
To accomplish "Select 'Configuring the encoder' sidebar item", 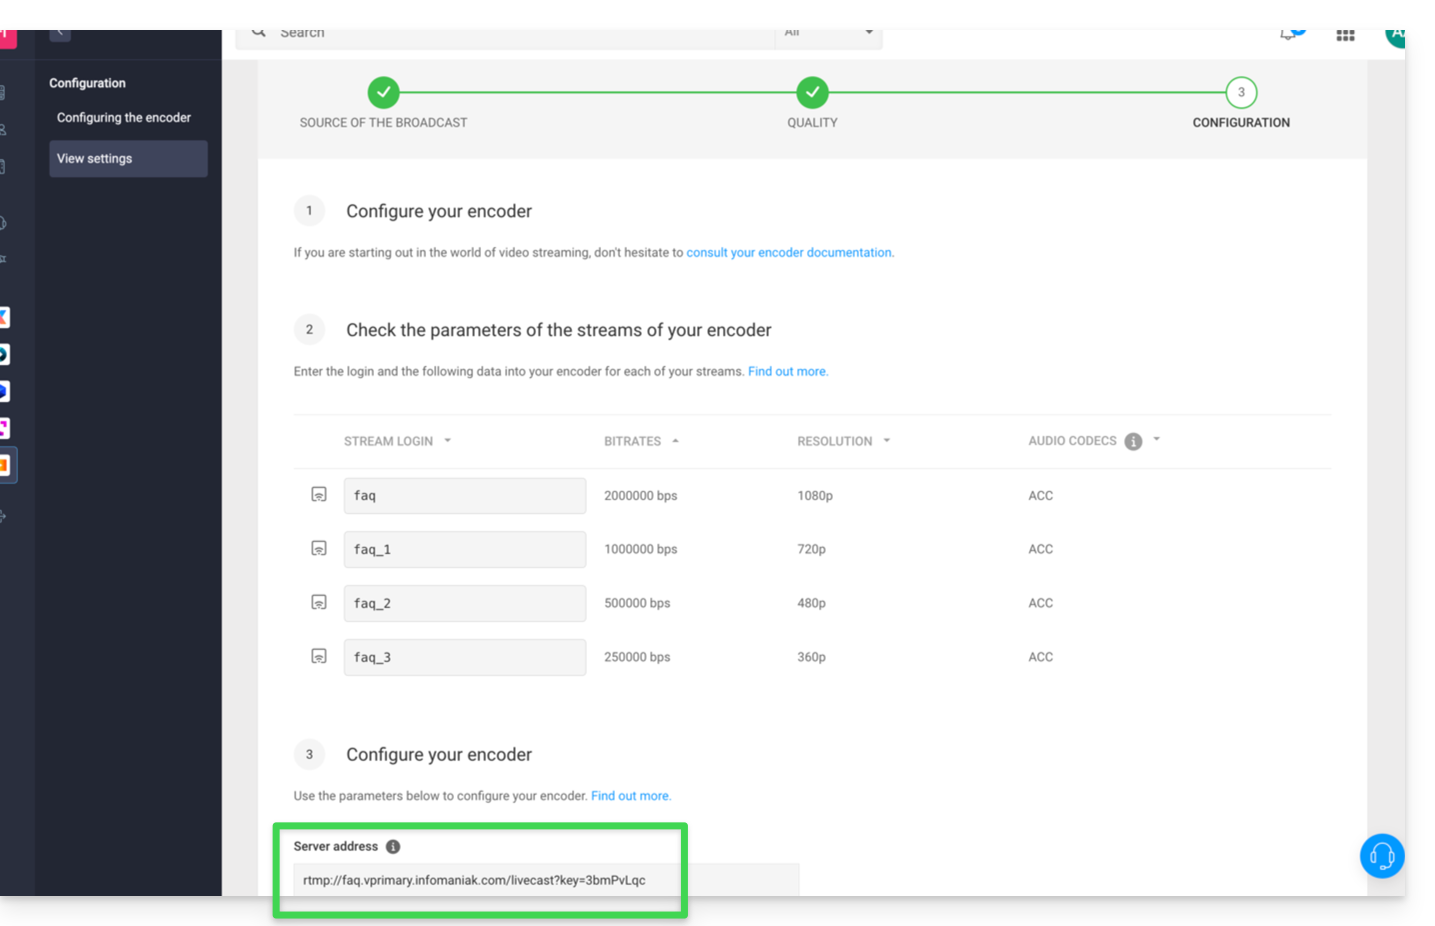I will pos(124,118).
